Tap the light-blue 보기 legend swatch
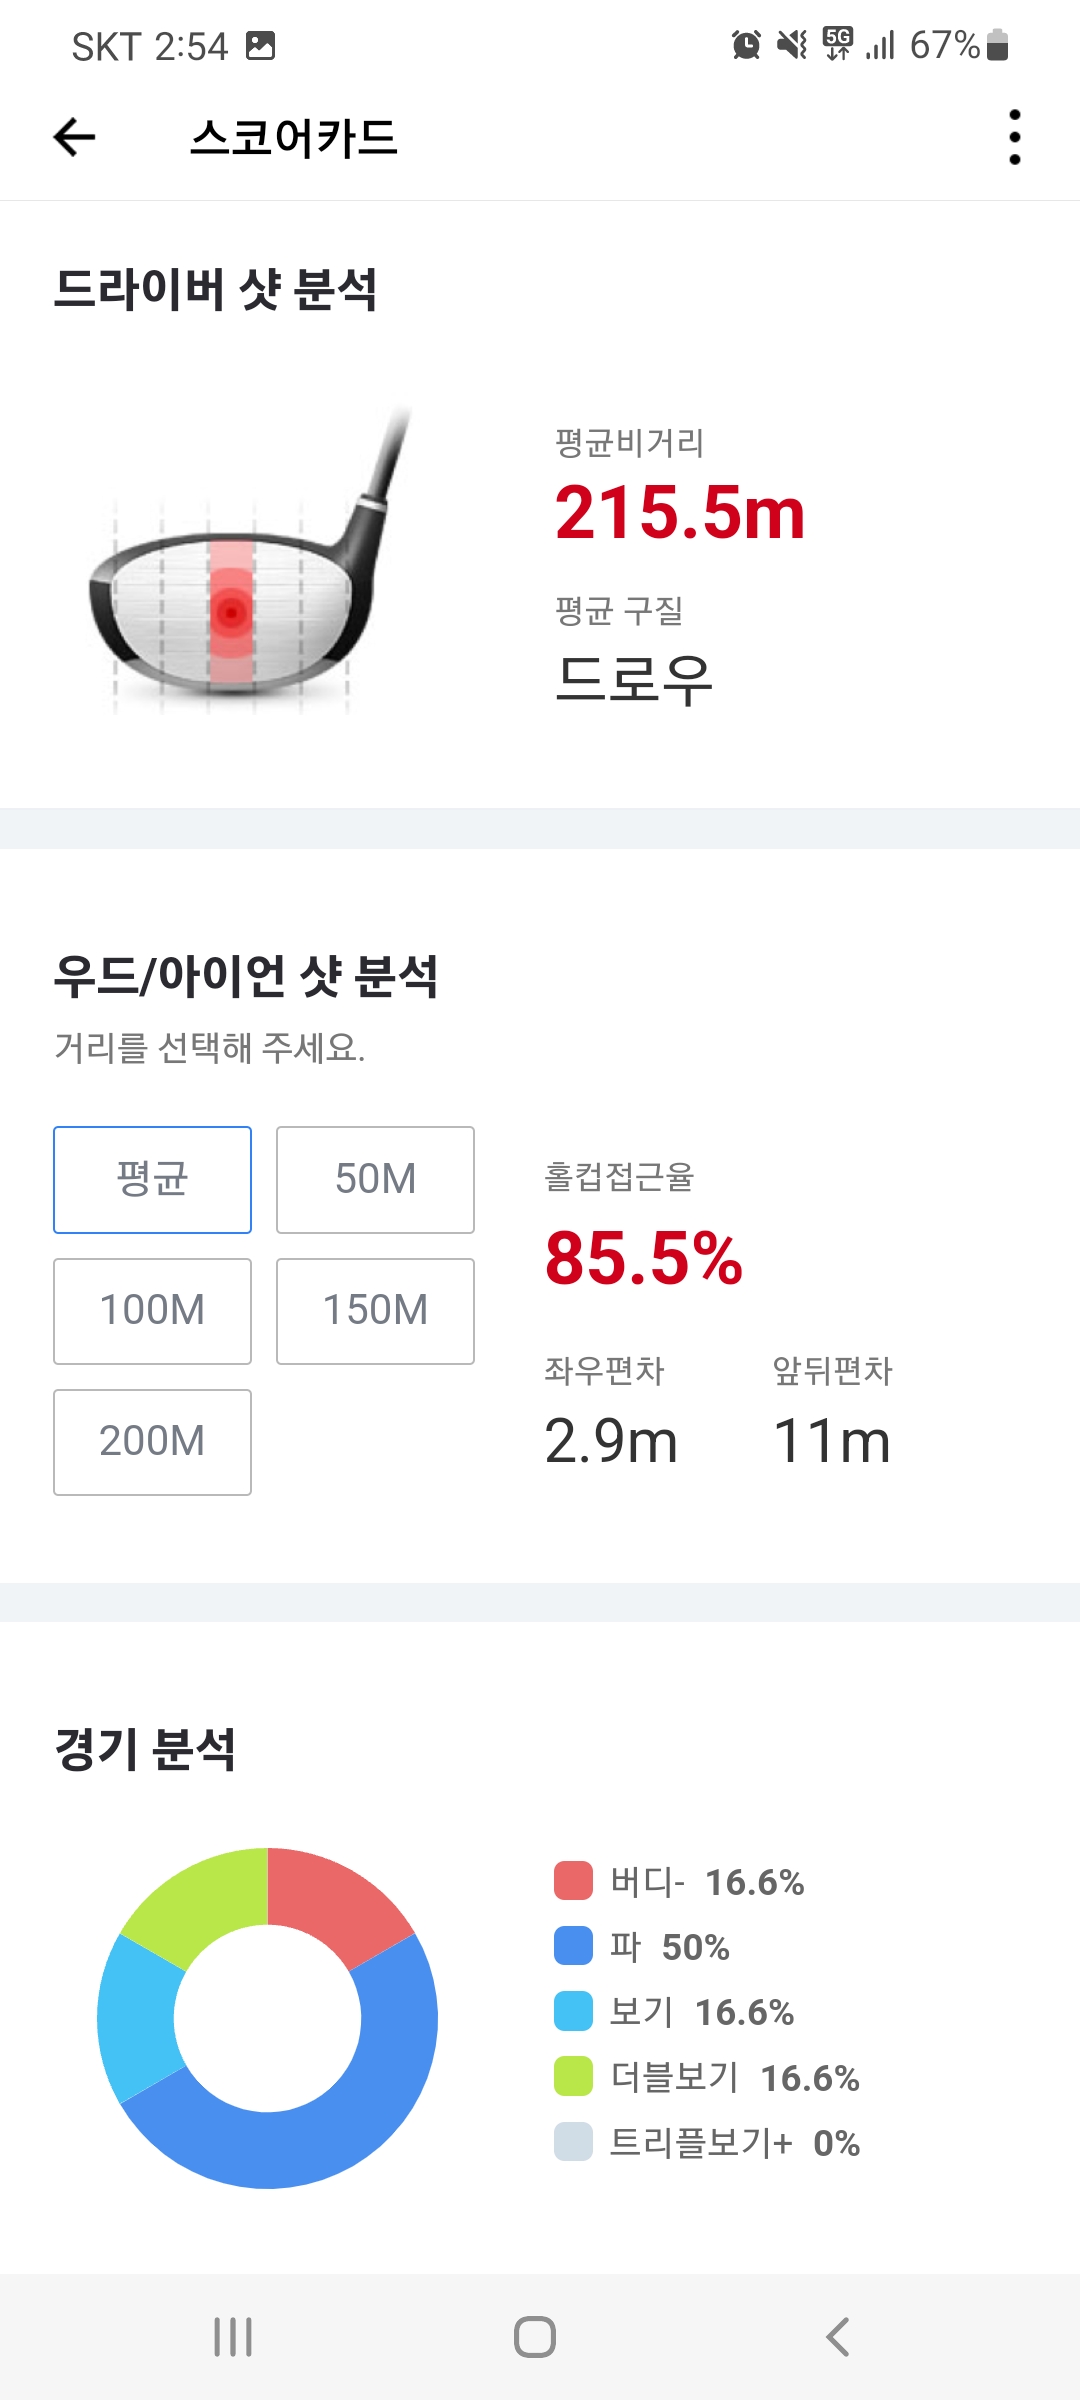Image resolution: width=1080 pixels, height=2400 pixels. tap(573, 2011)
